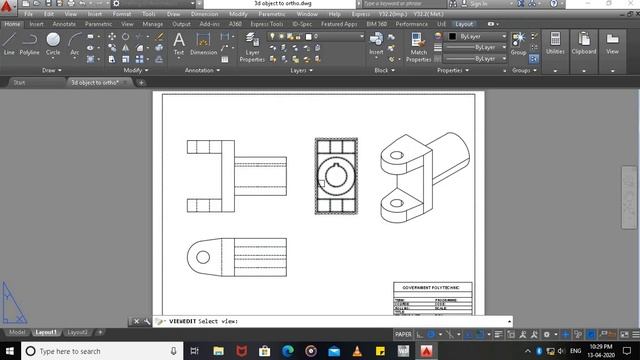Click the black object color swatch
The width and height of the screenshot is (640, 360).
(452, 36)
